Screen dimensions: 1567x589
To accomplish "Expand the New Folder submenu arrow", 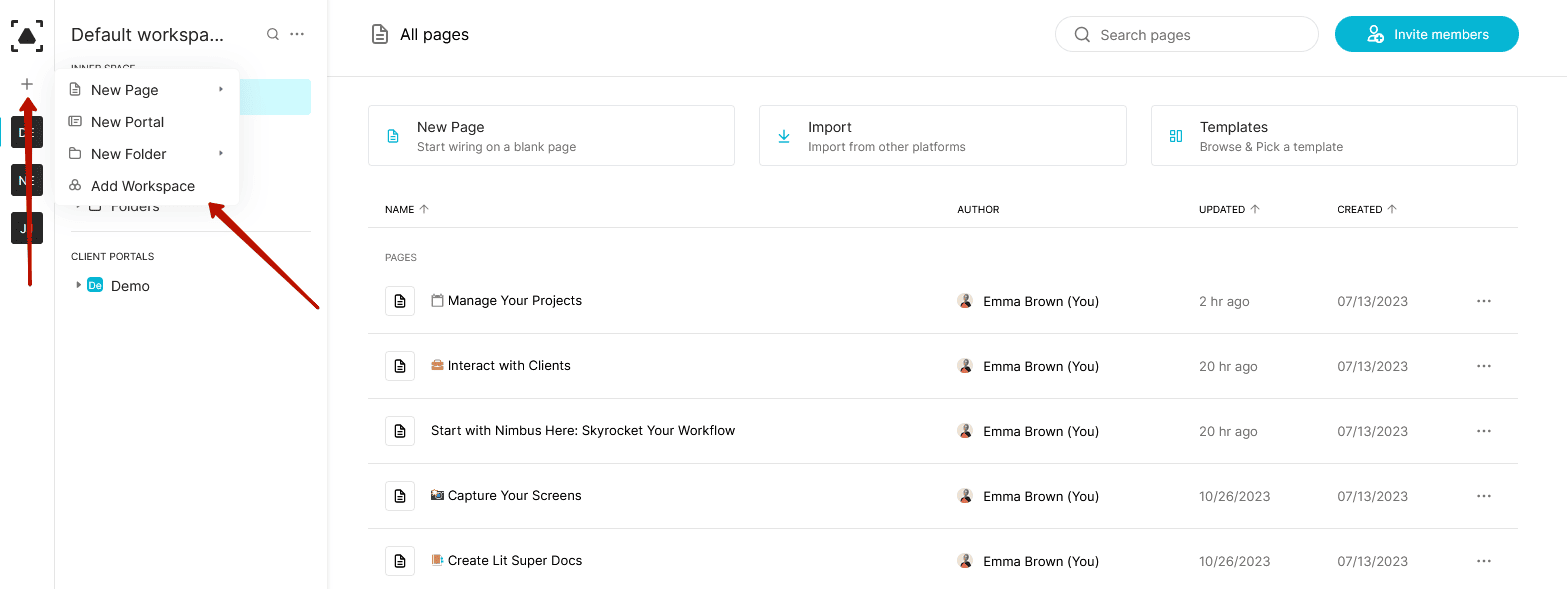I will (x=221, y=154).
